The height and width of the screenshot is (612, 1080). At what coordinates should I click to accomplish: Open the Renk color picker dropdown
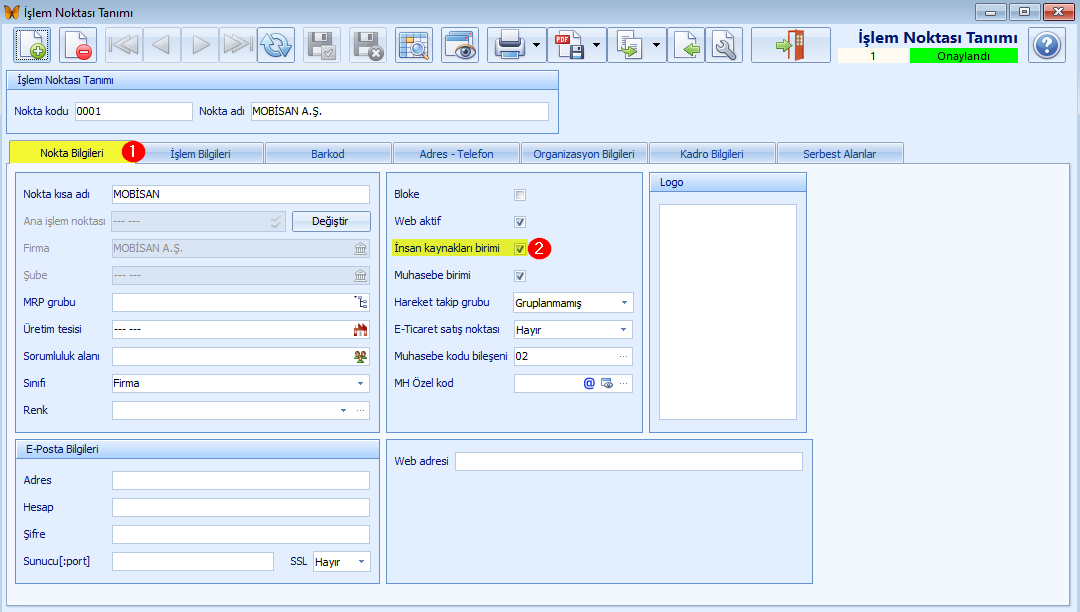coord(343,411)
